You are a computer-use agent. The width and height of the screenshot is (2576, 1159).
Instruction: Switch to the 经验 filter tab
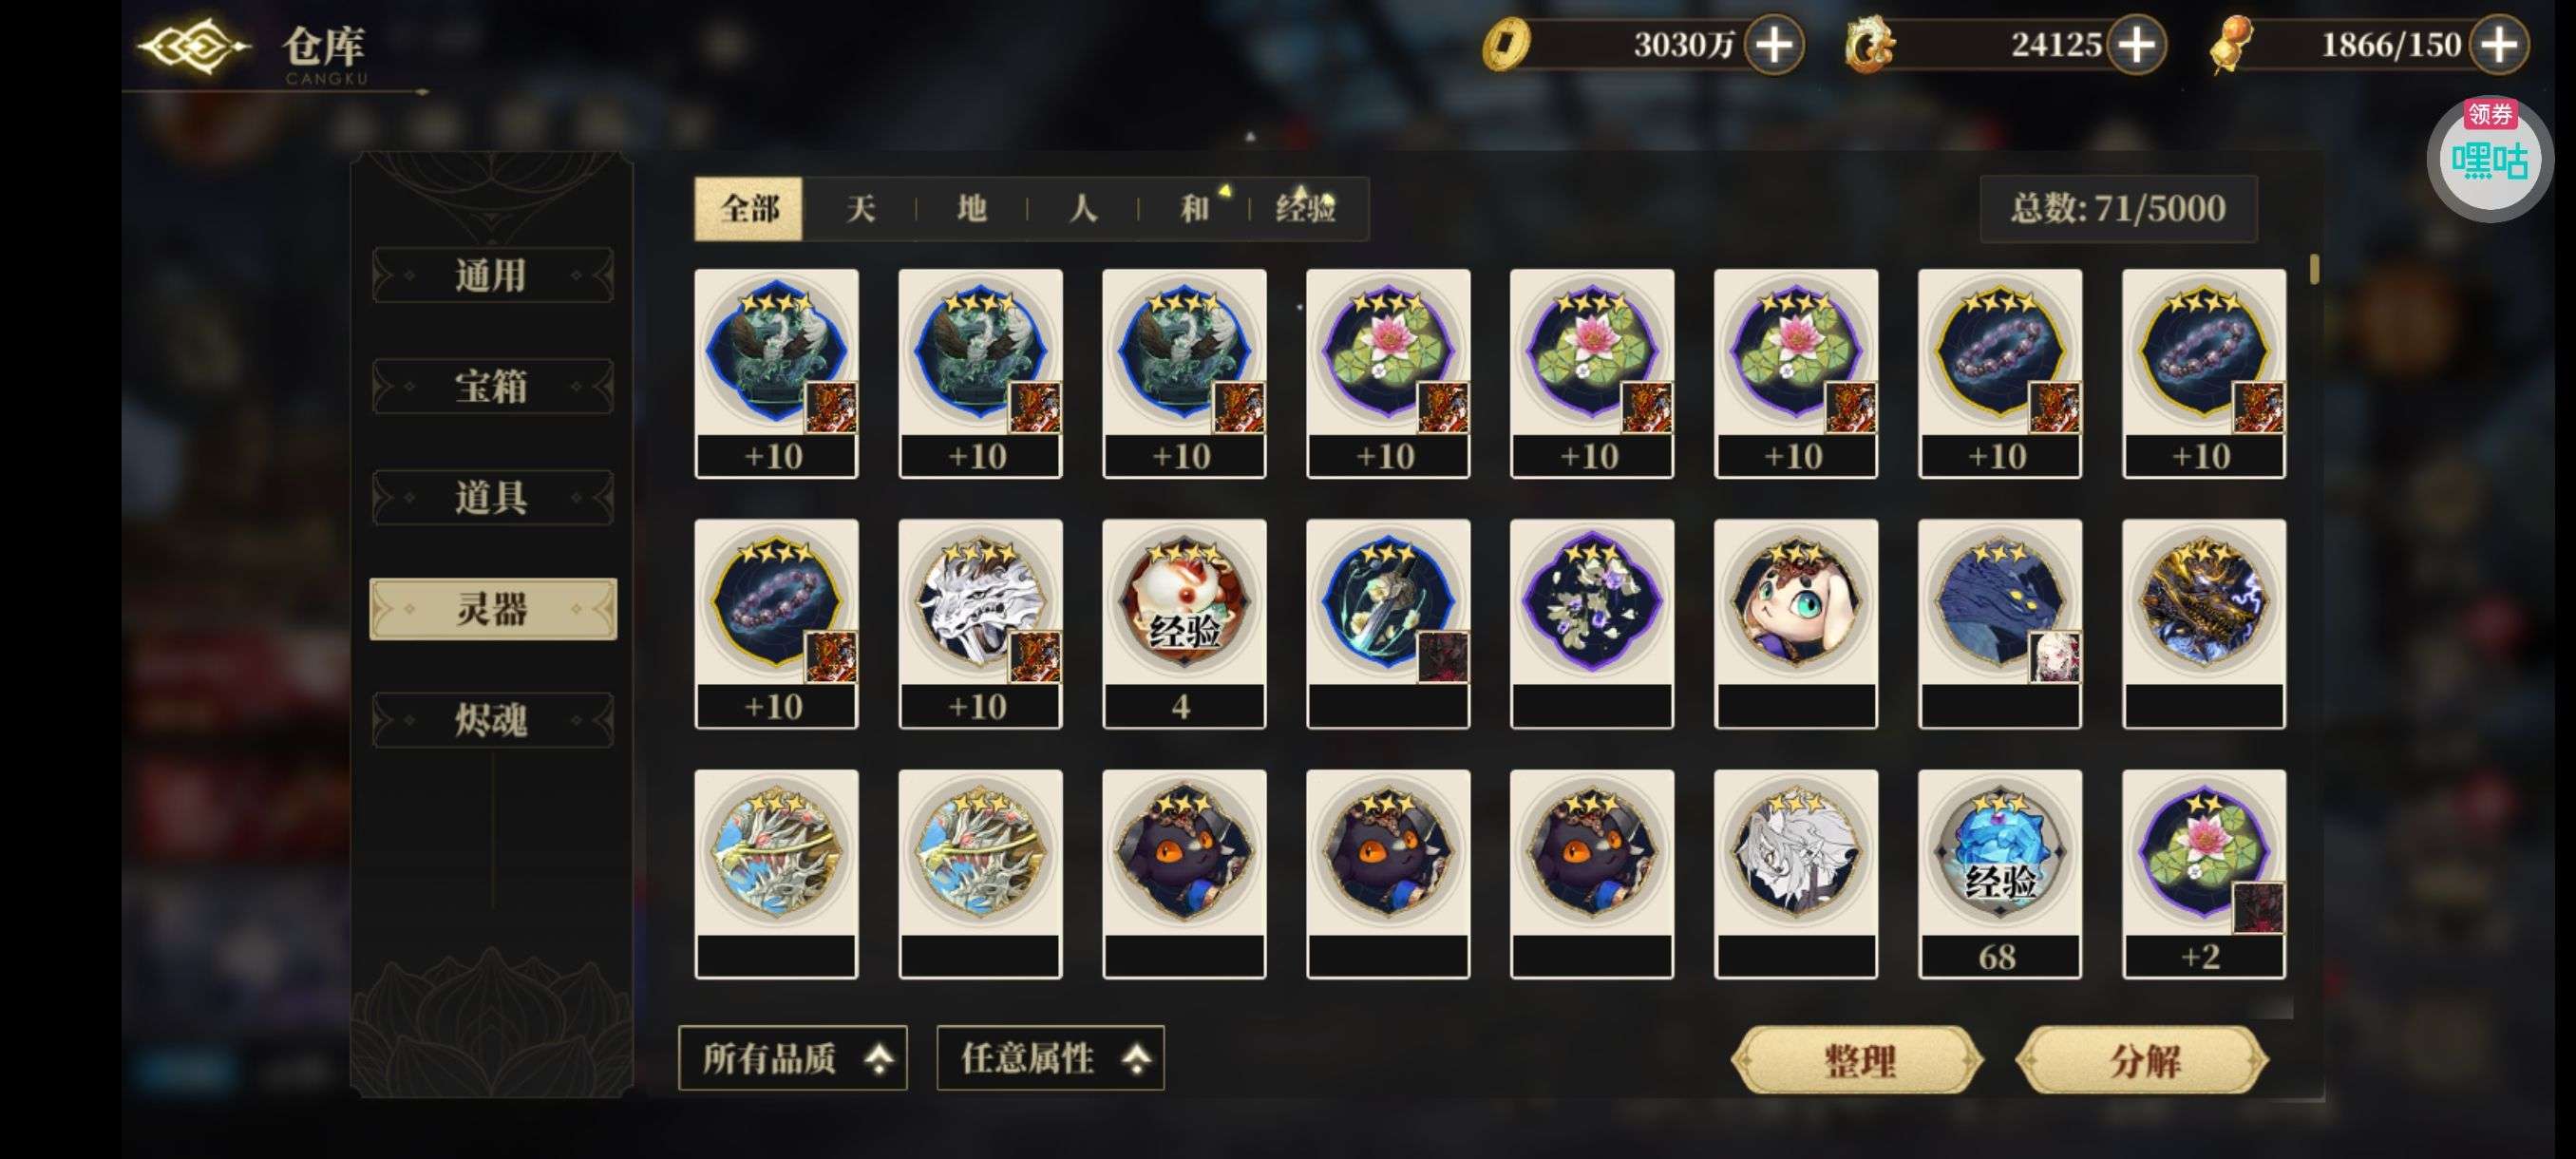[x=1305, y=208]
